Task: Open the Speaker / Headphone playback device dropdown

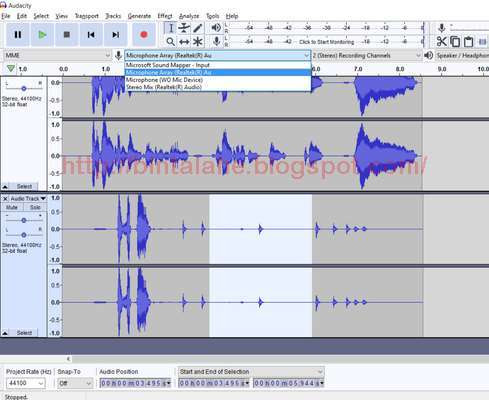Action: point(462,55)
